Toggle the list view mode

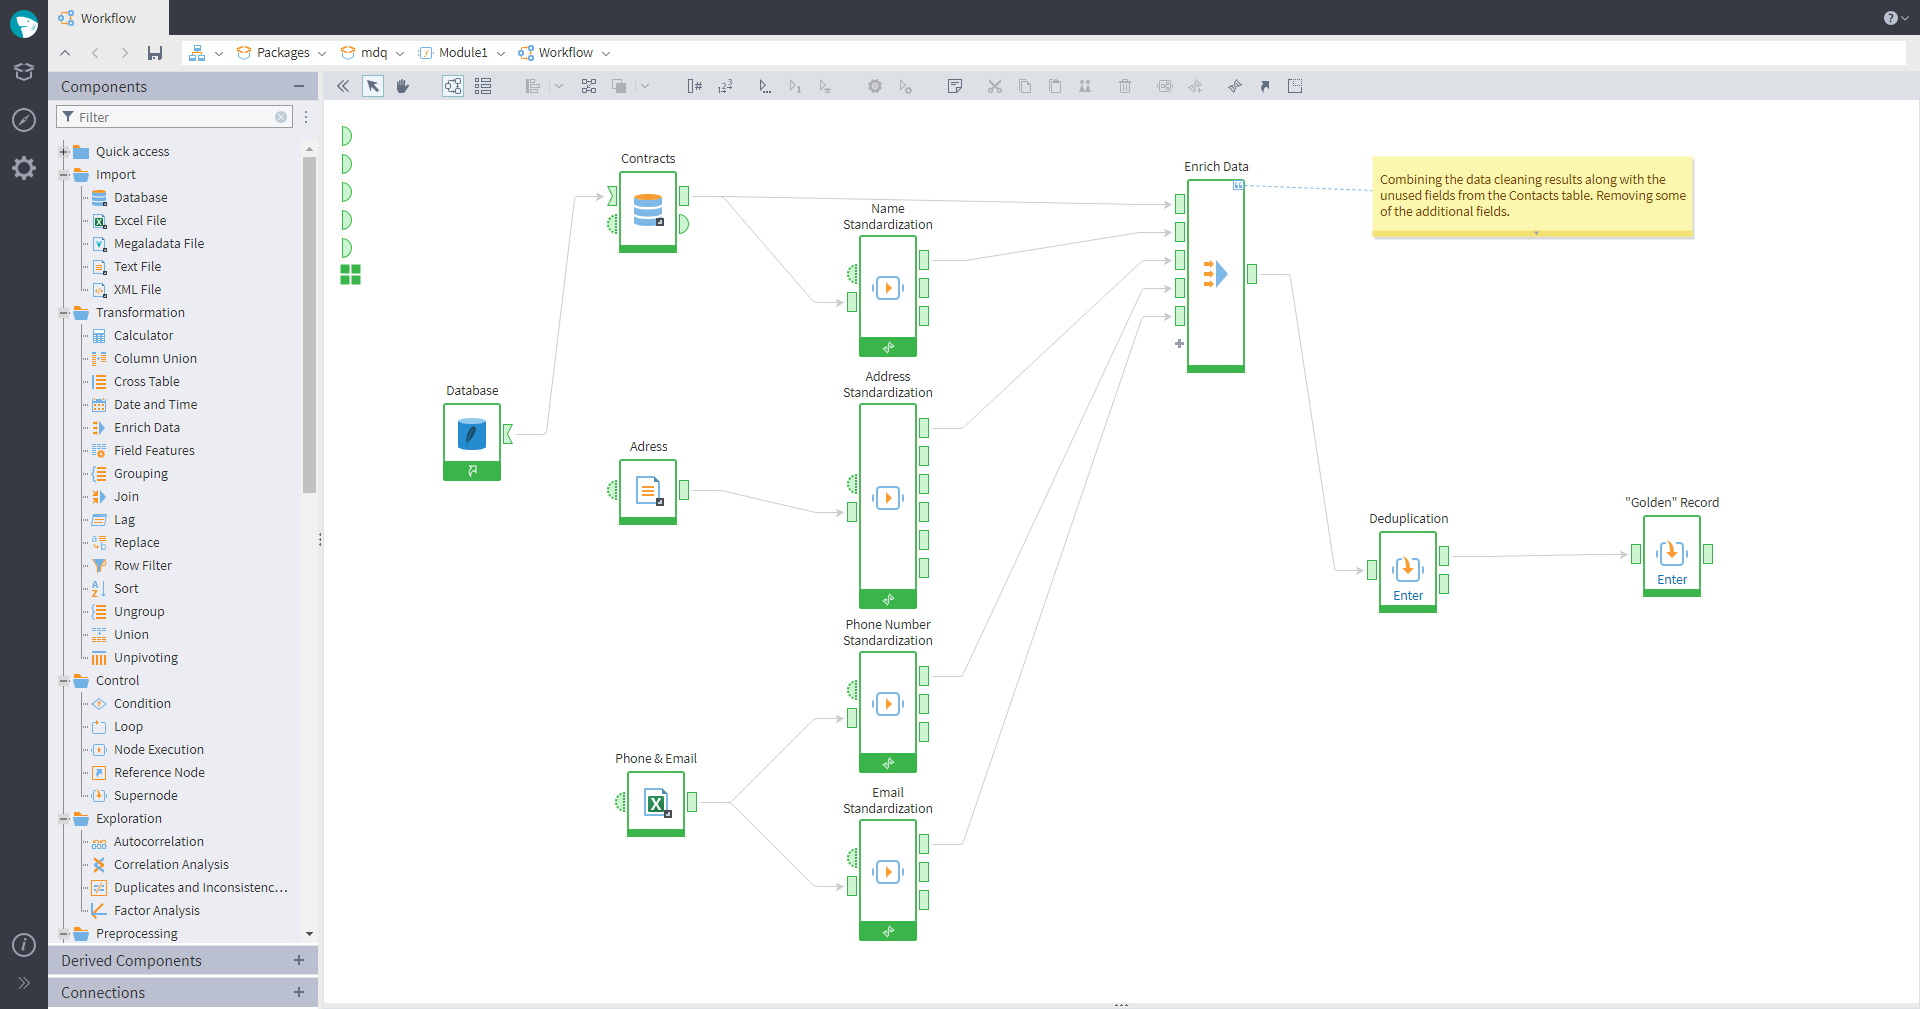pyautogui.click(x=483, y=87)
